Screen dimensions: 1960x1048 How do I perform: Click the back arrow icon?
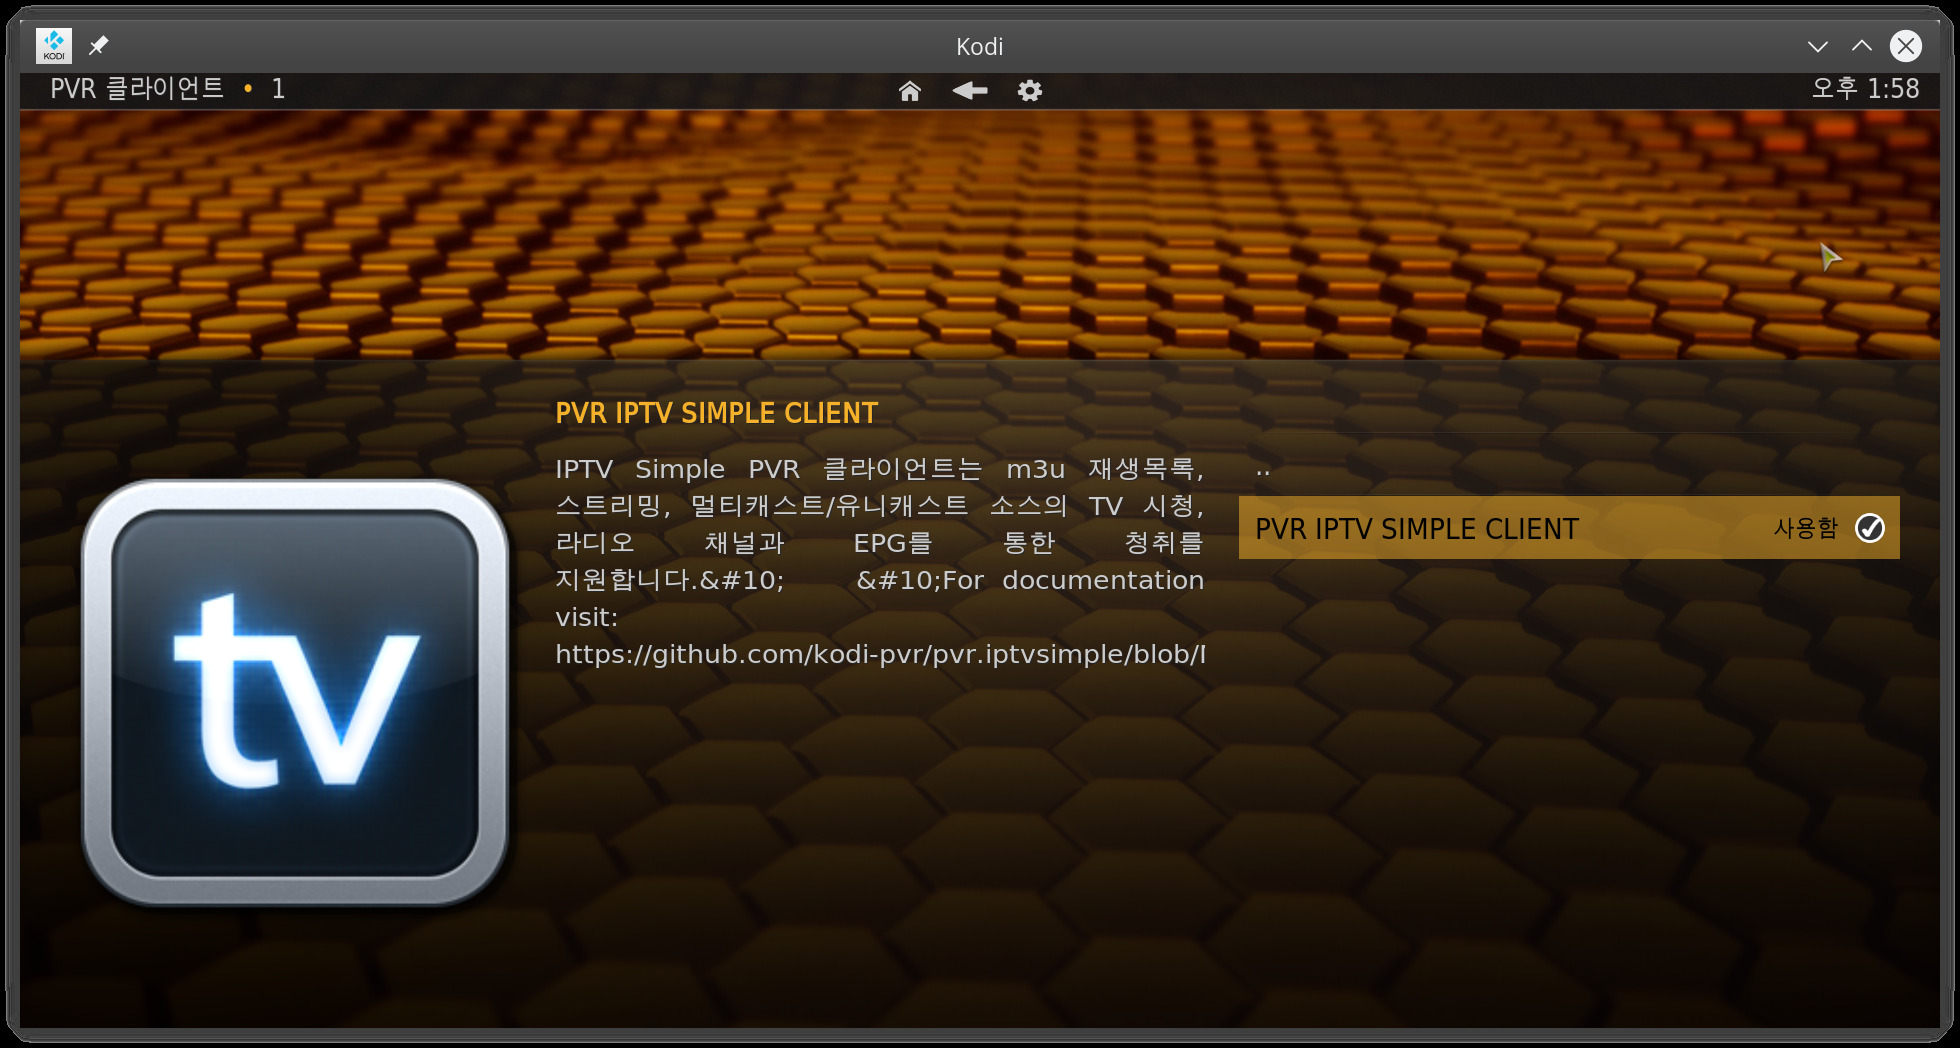click(969, 91)
